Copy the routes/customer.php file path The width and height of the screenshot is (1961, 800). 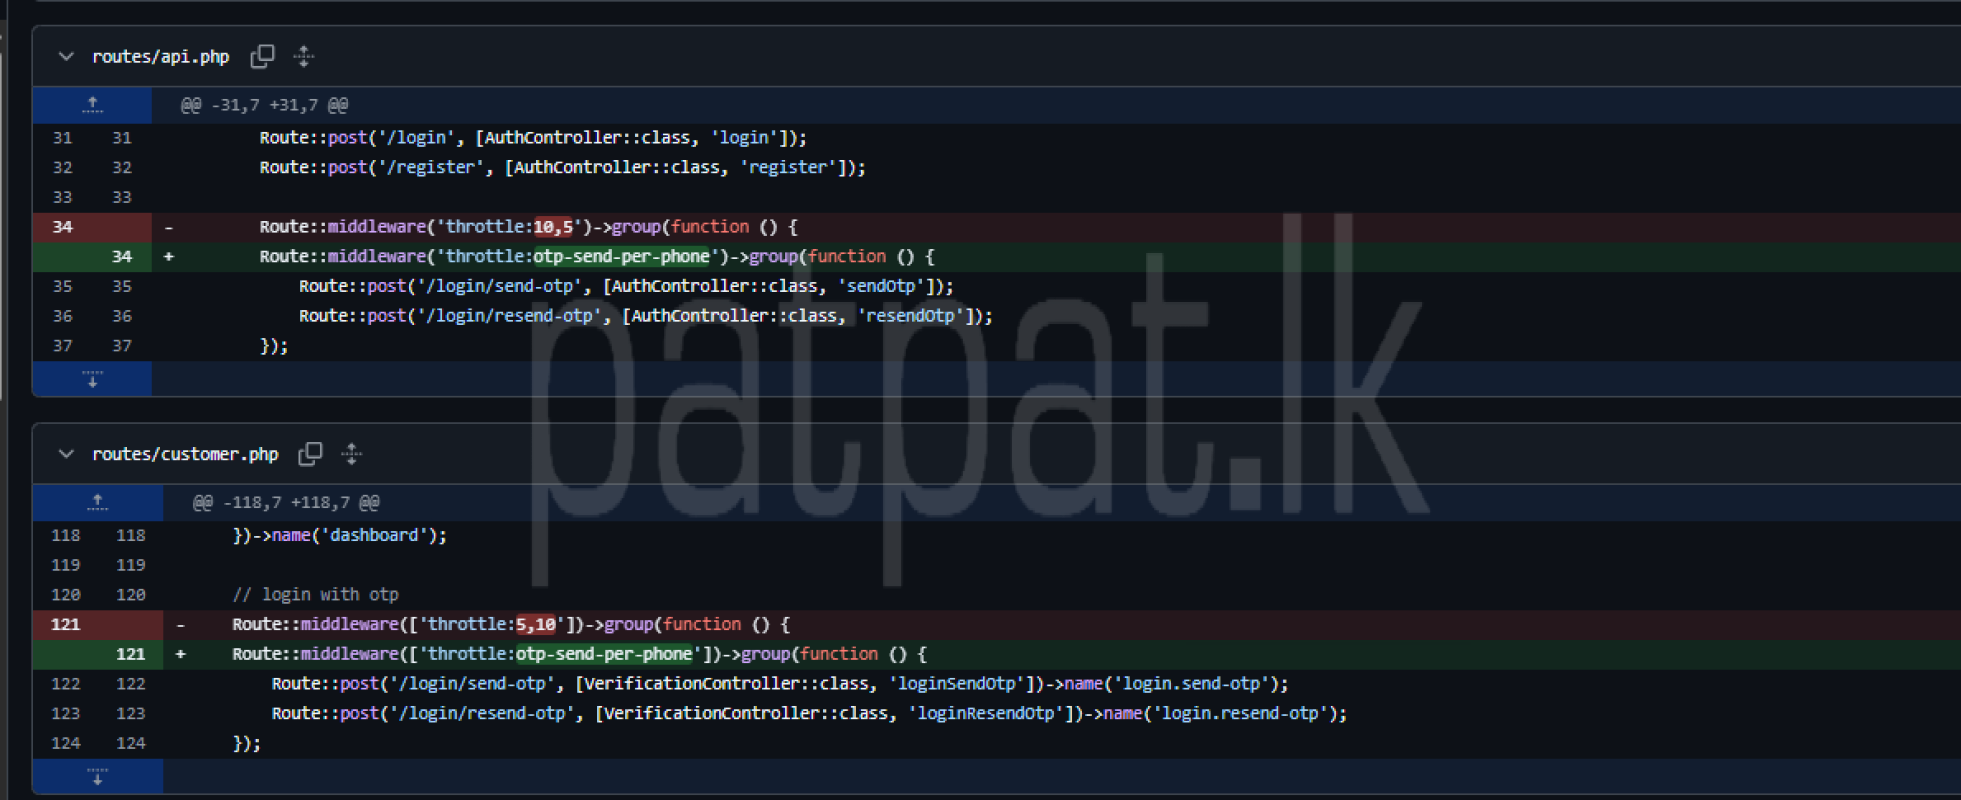click(310, 454)
